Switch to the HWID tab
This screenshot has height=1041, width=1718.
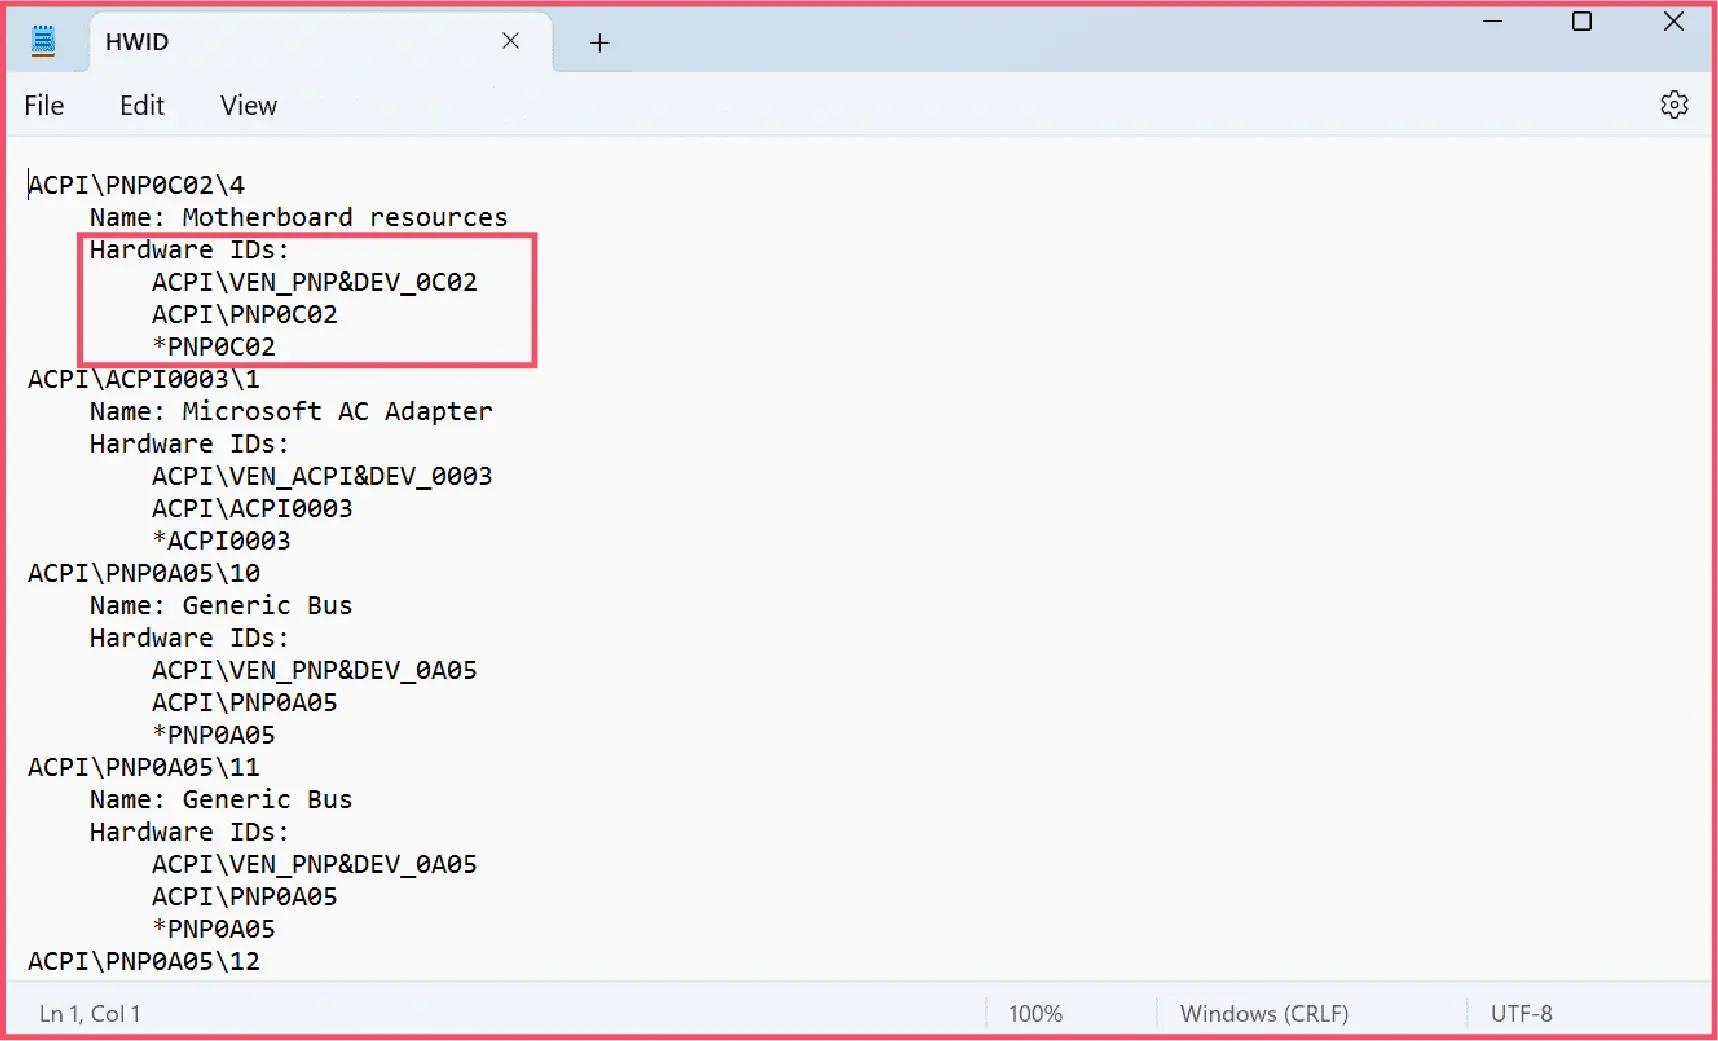click(x=136, y=42)
